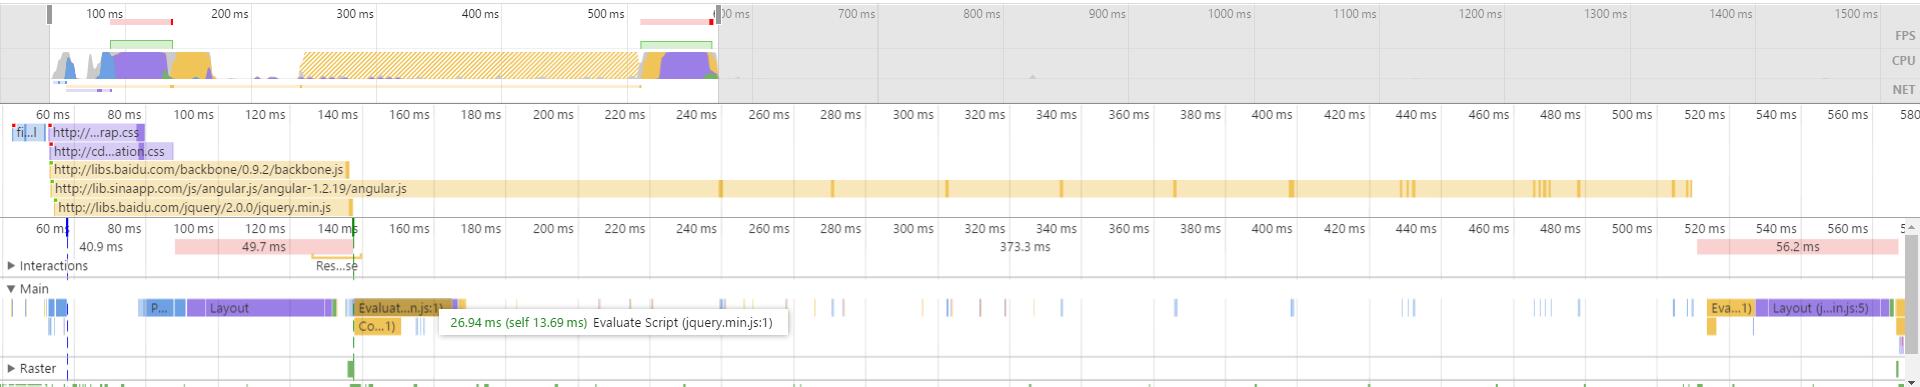This screenshot has height=387, width=1920.
Task: Select the backbone.js network request bar
Action: click(x=200, y=170)
